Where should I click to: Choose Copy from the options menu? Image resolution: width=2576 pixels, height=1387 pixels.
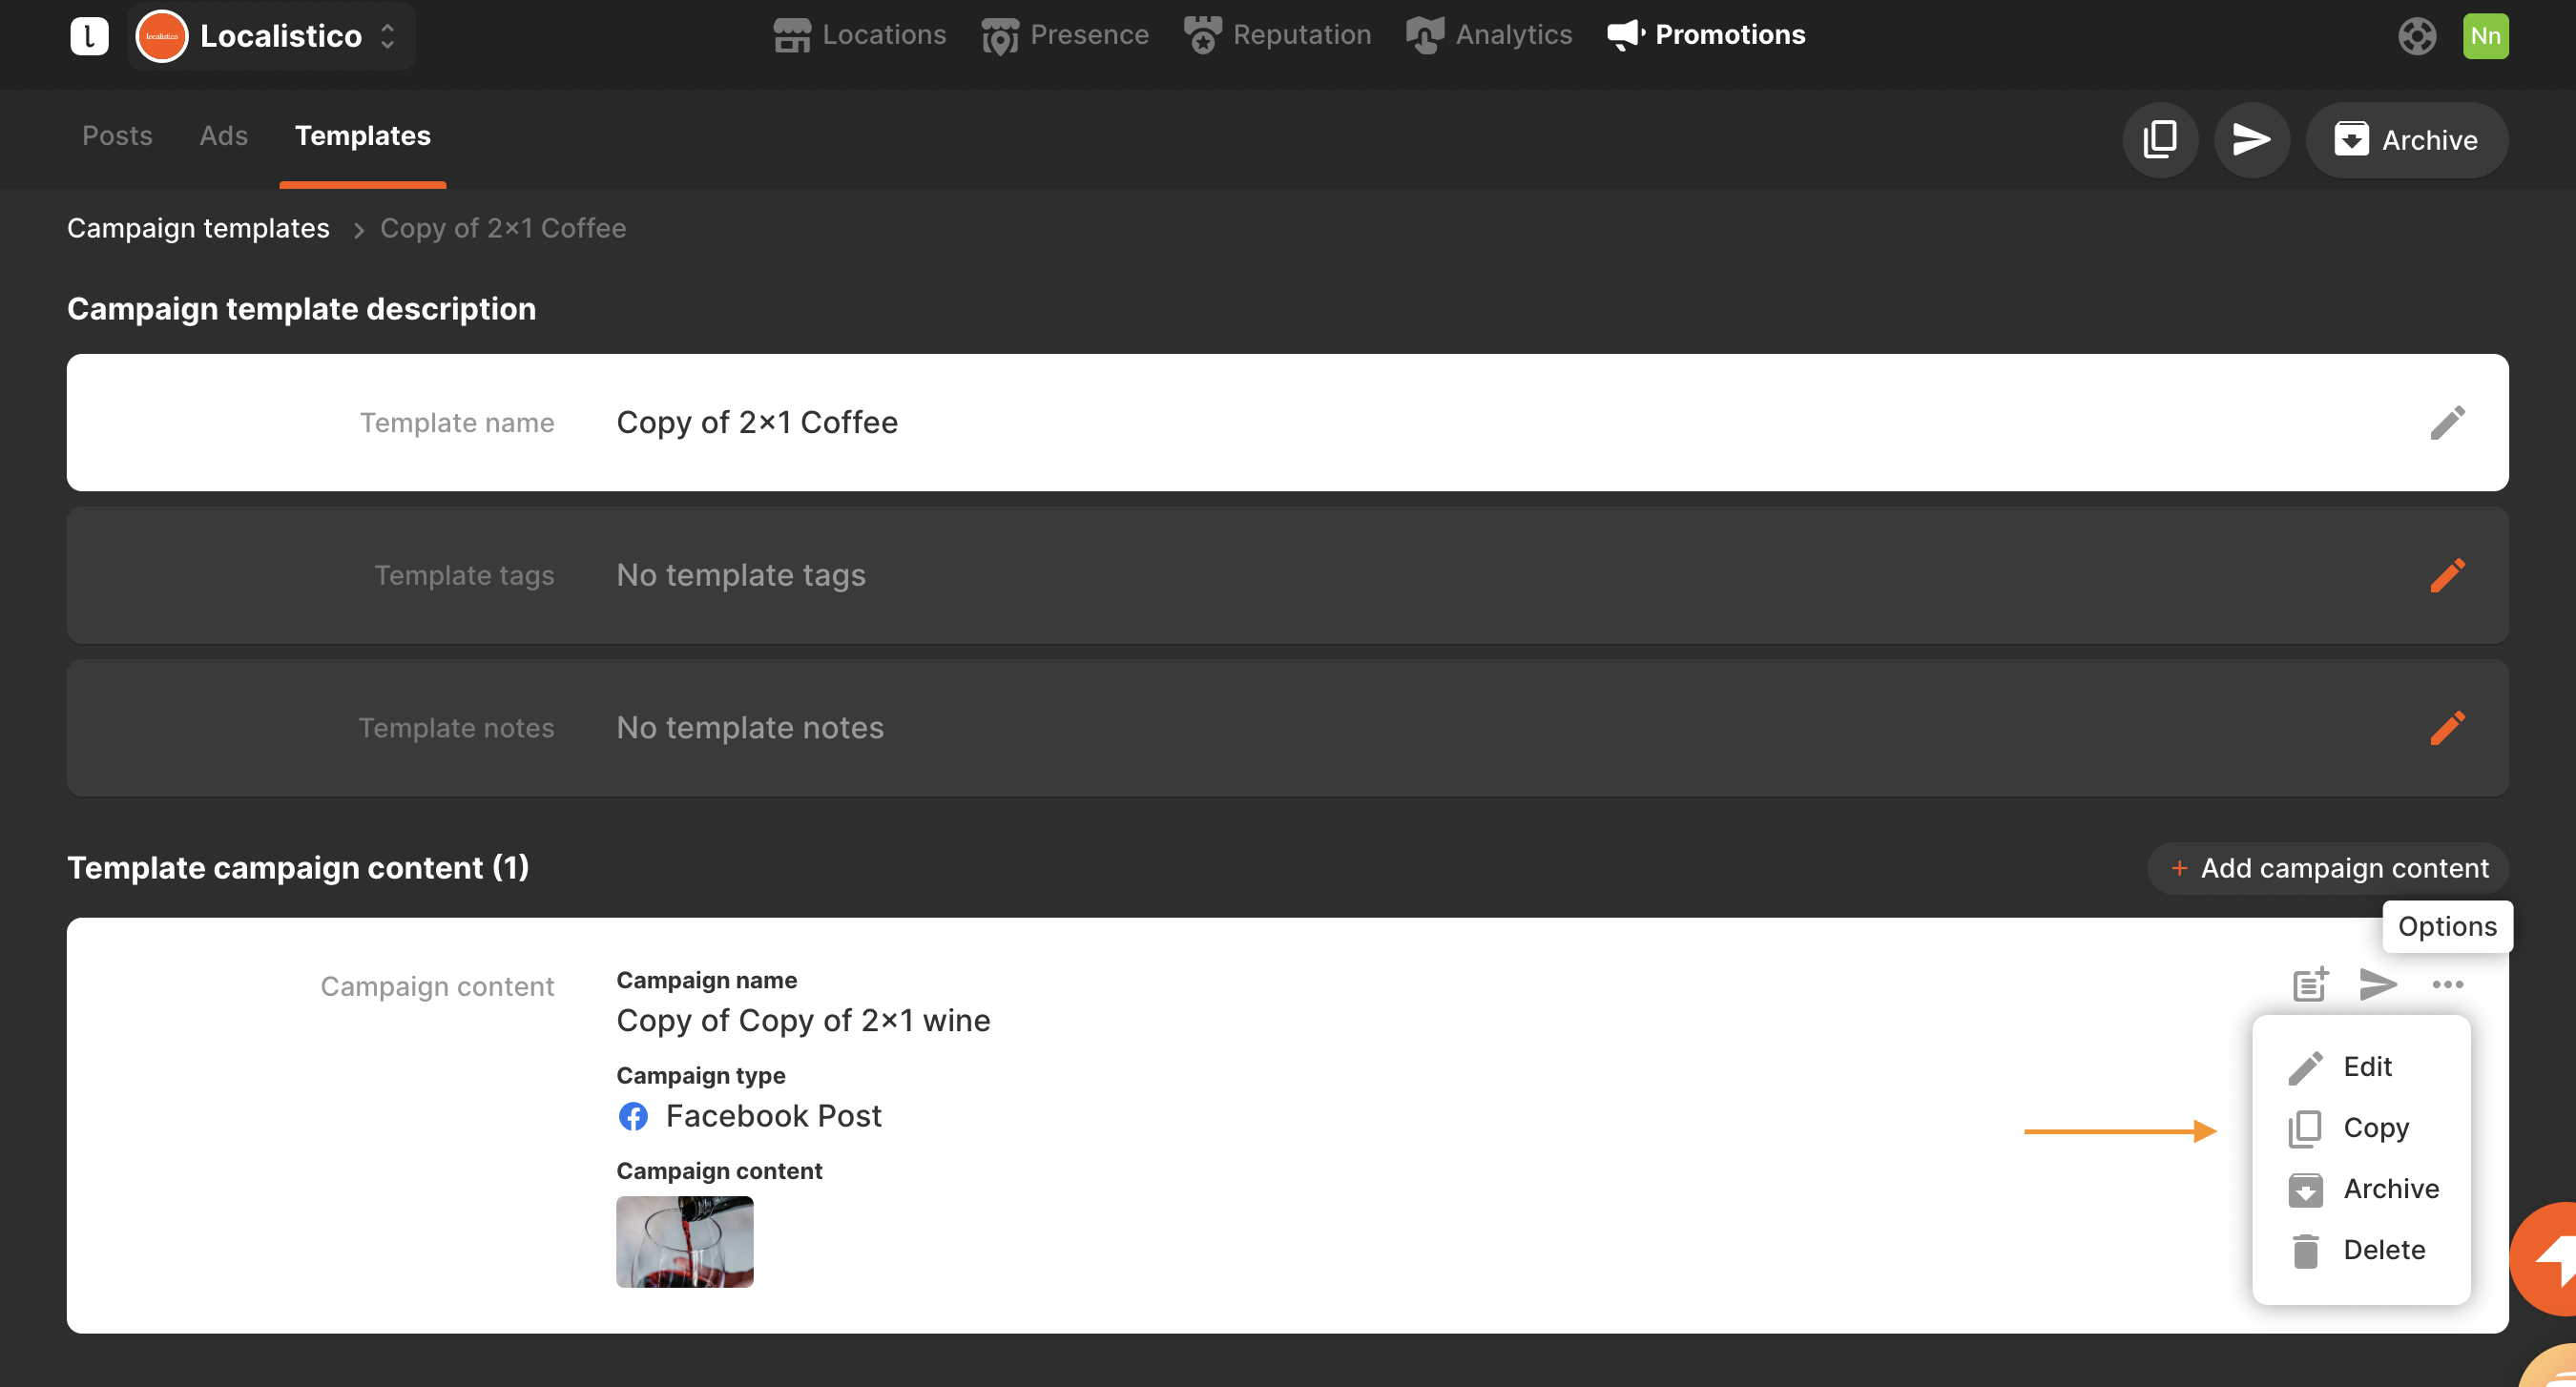point(2361,1128)
